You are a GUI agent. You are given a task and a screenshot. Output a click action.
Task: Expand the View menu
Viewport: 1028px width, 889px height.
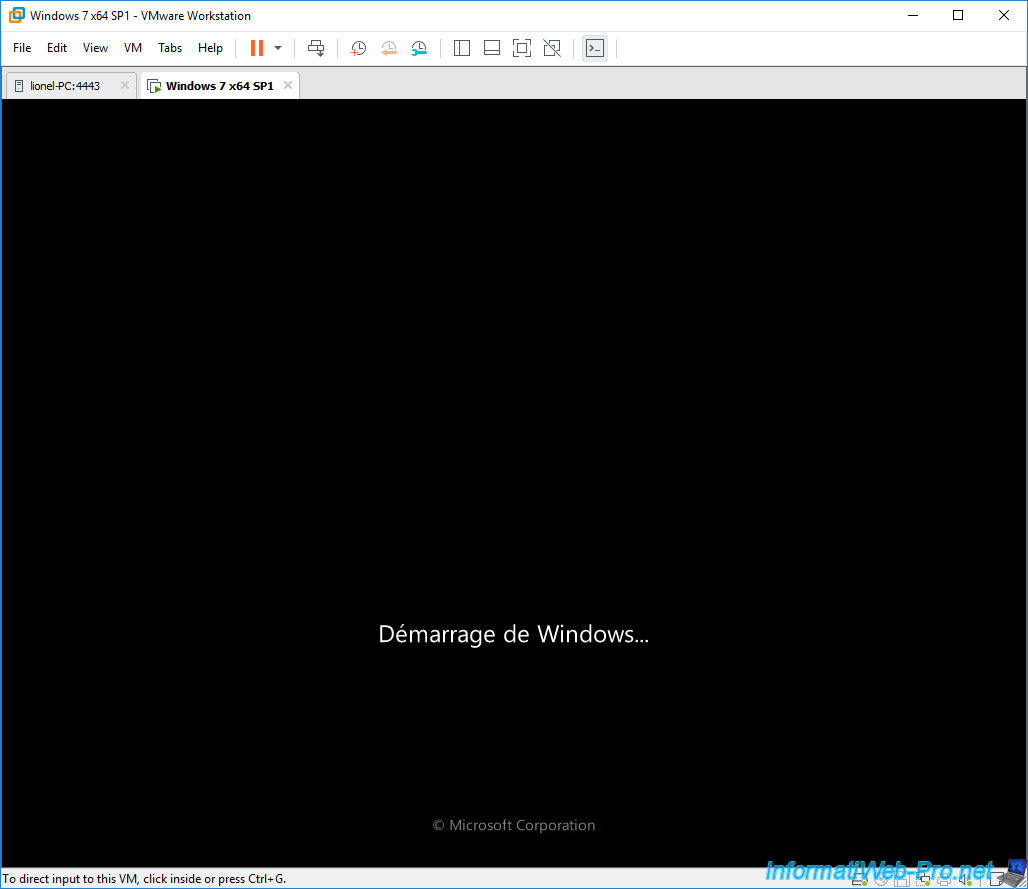click(95, 48)
